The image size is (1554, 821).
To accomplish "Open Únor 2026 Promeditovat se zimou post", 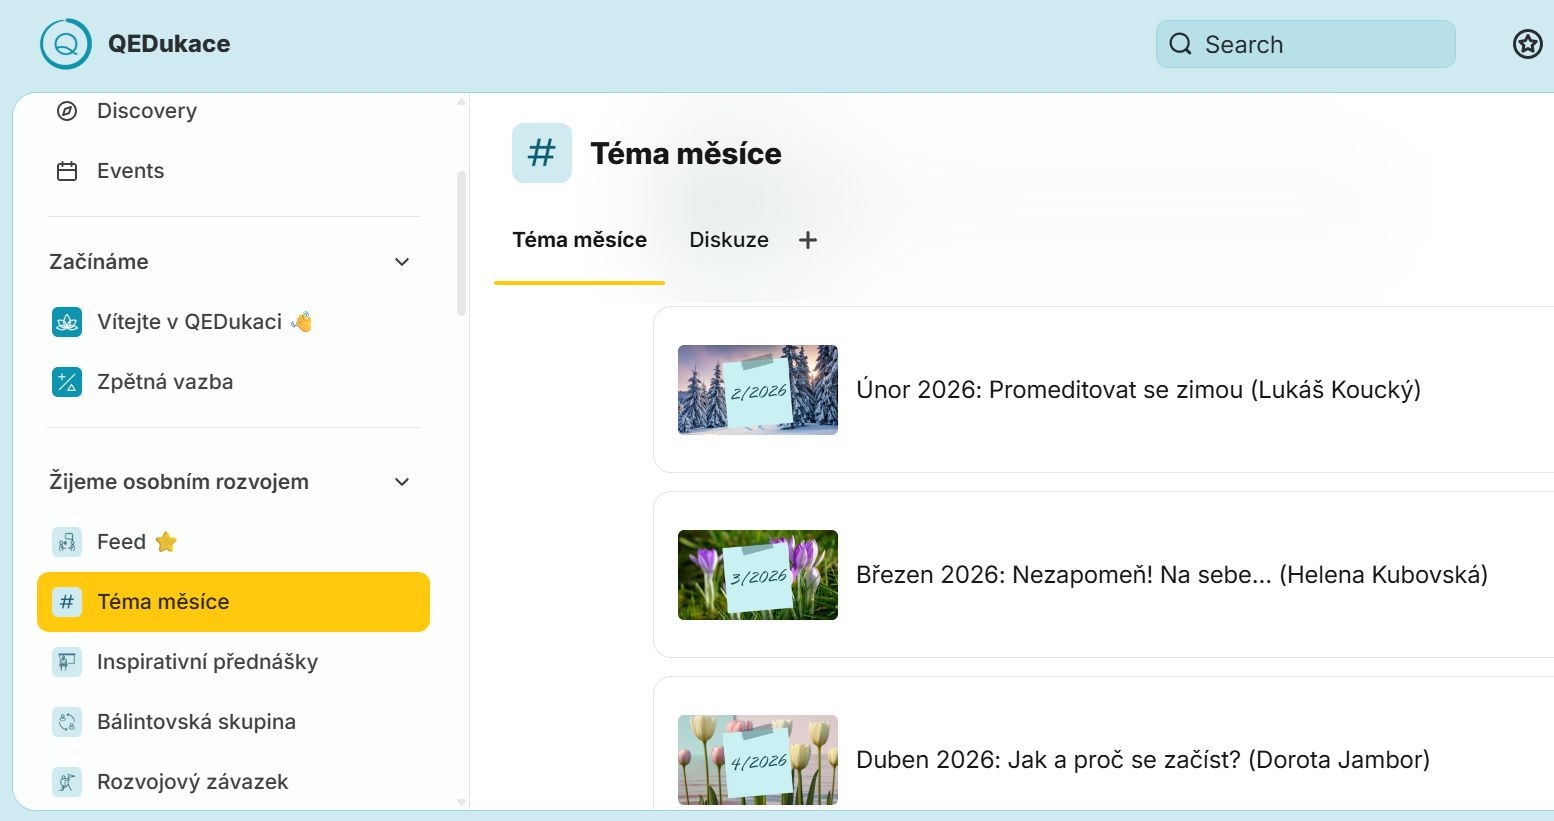I will (1137, 390).
